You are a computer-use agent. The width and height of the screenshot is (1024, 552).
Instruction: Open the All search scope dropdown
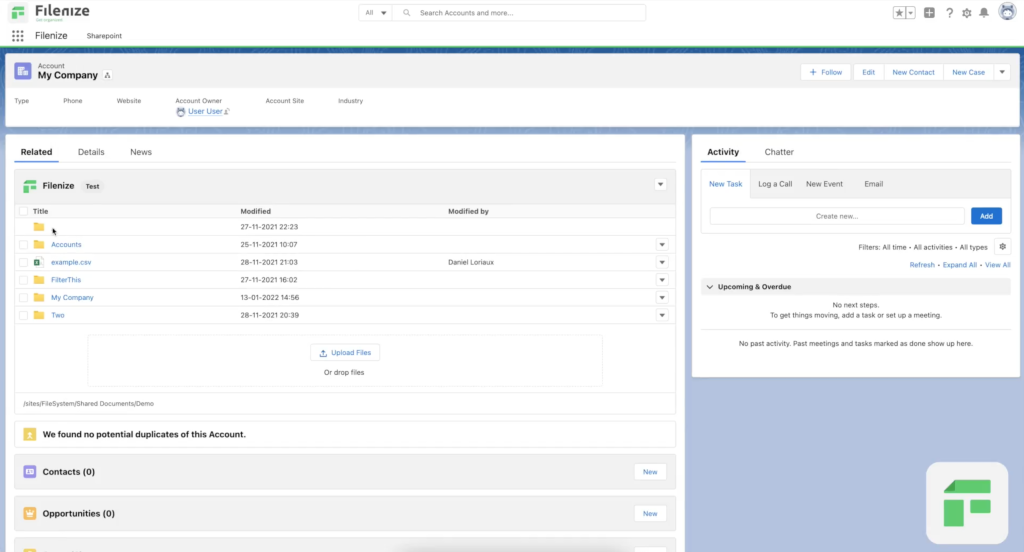click(376, 12)
